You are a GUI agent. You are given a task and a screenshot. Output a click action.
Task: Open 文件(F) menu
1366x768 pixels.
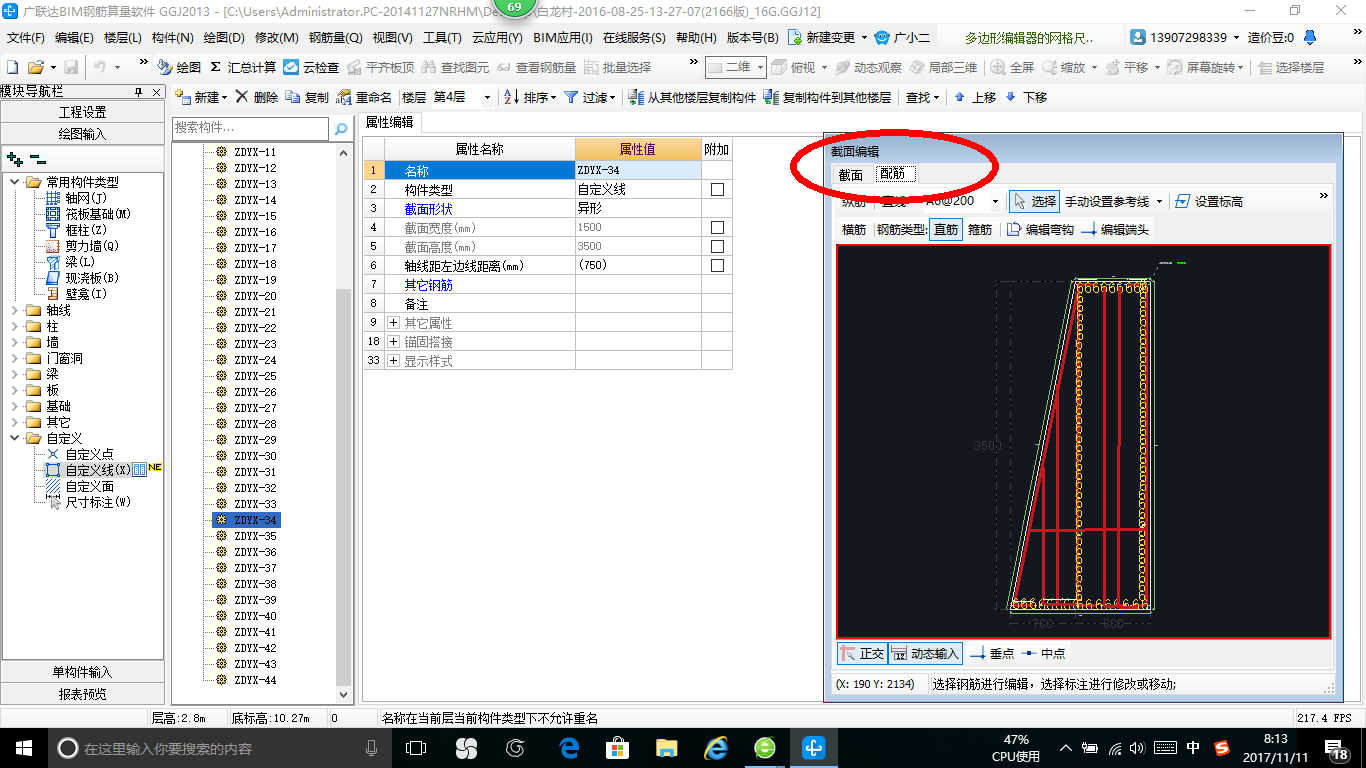[x=26, y=38]
